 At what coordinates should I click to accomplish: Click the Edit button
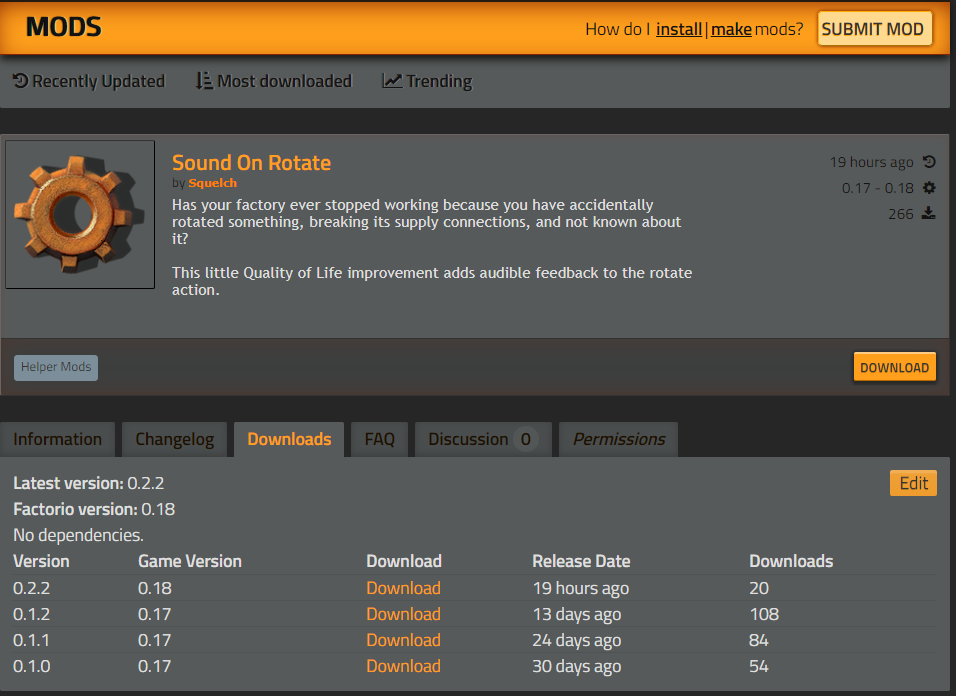pos(913,483)
